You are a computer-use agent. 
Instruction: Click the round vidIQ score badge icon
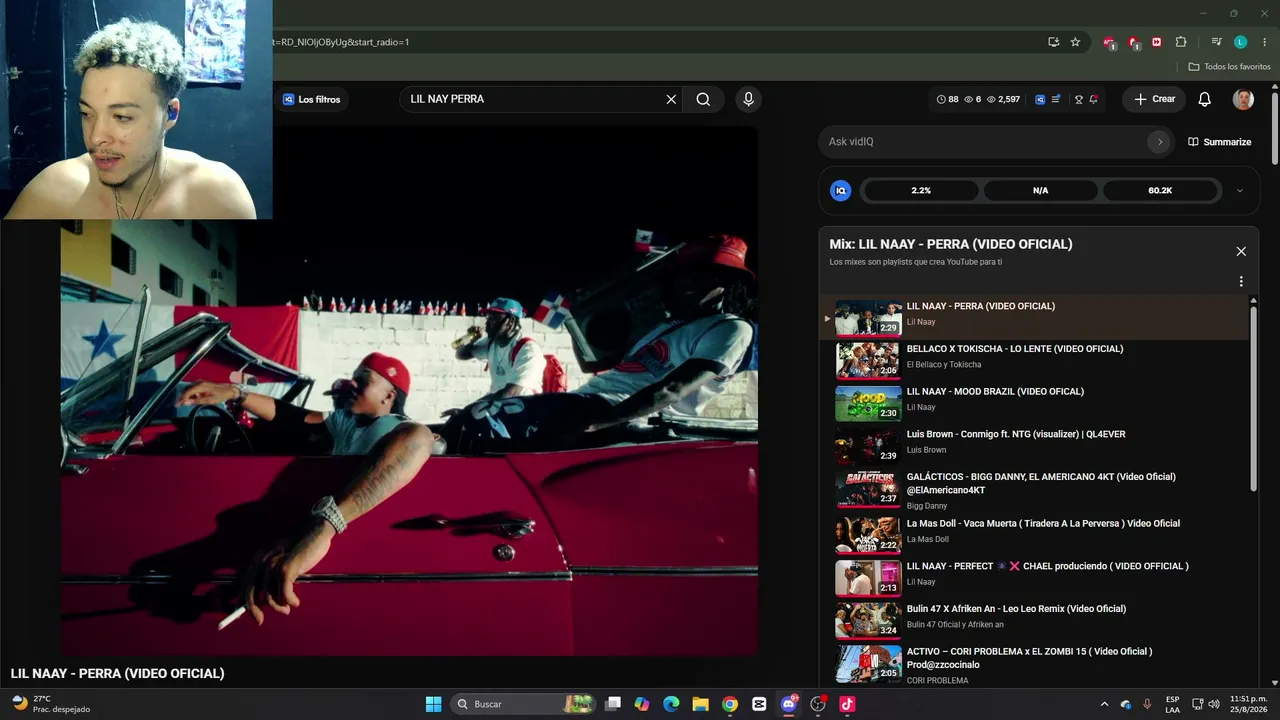pos(841,190)
